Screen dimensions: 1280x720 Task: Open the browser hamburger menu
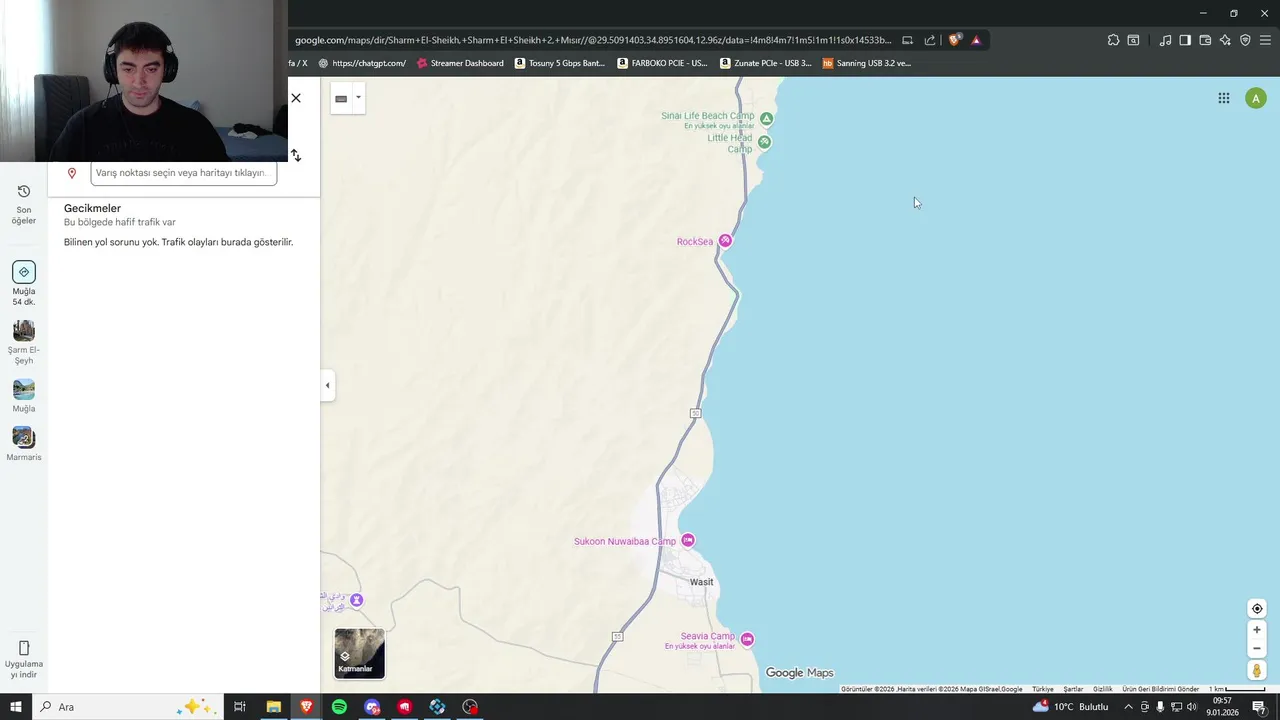click(1265, 40)
